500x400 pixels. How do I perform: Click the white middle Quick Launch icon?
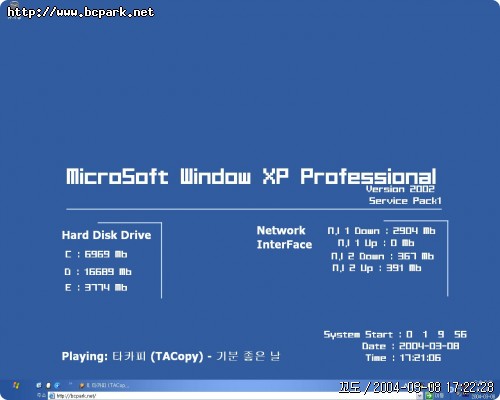(48, 385)
